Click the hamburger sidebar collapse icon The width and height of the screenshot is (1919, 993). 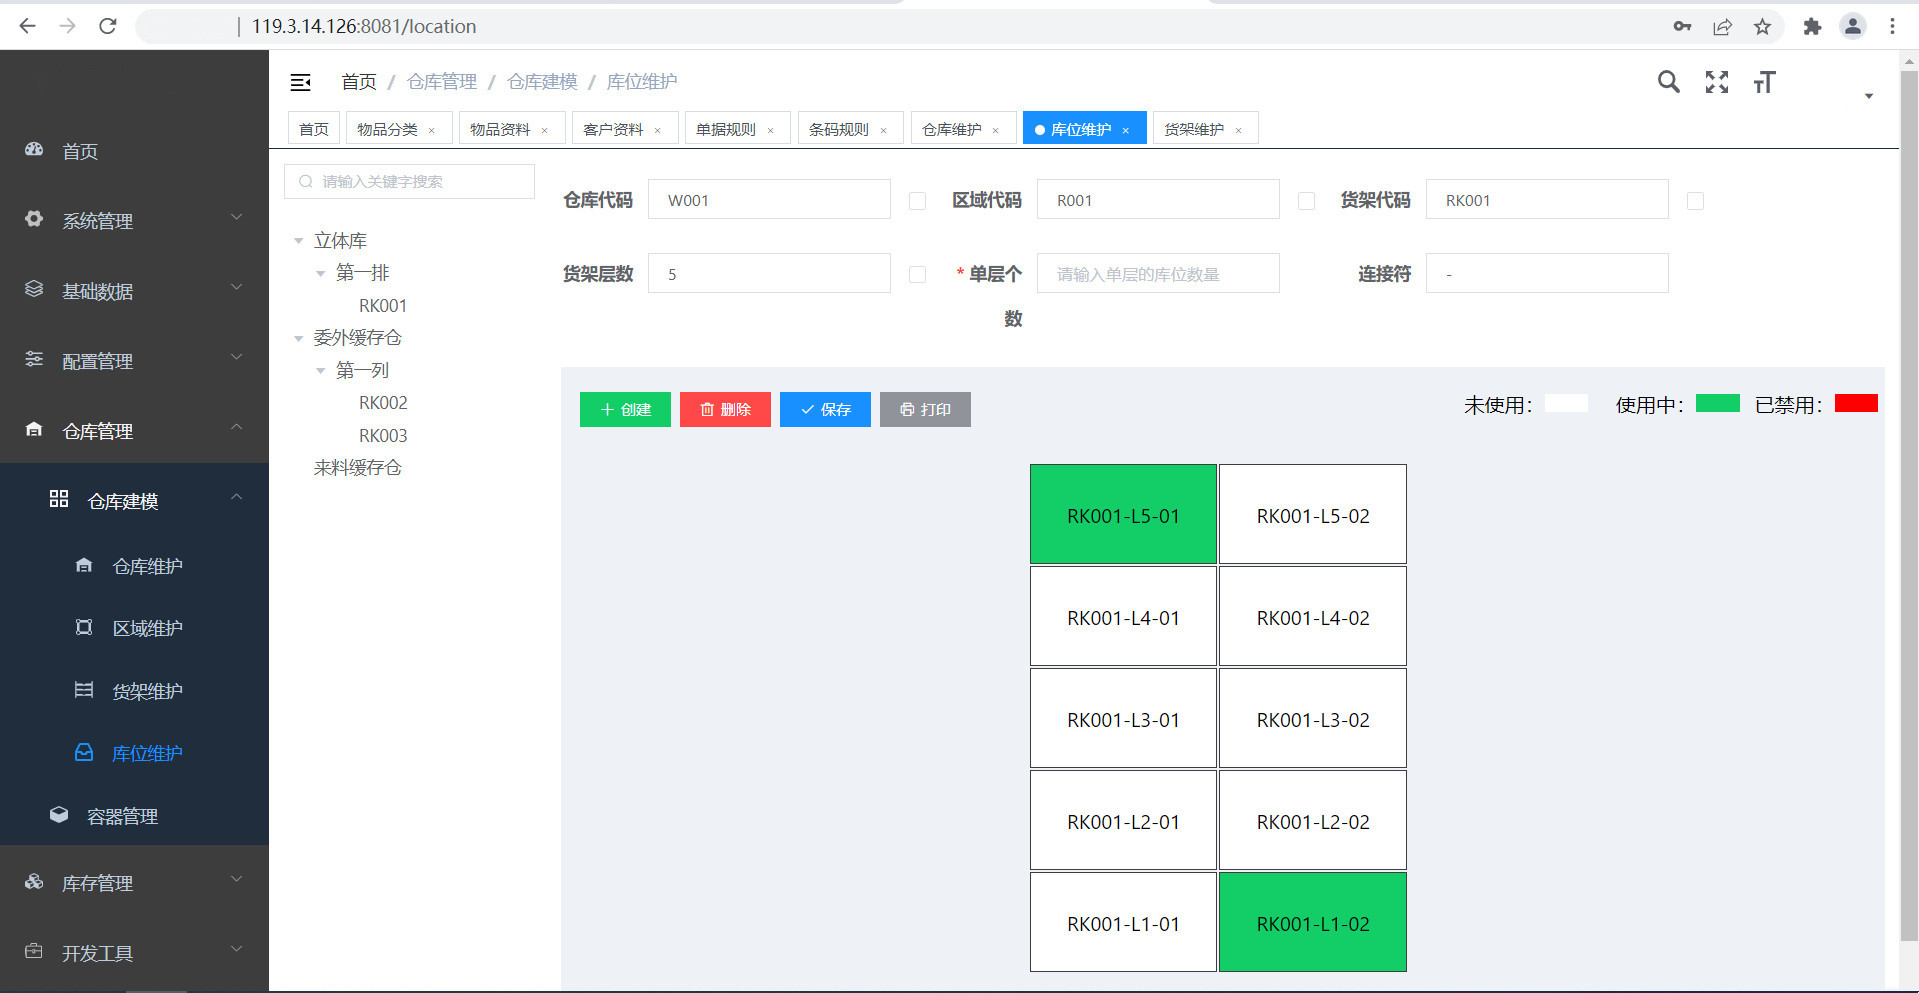tap(300, 82)
